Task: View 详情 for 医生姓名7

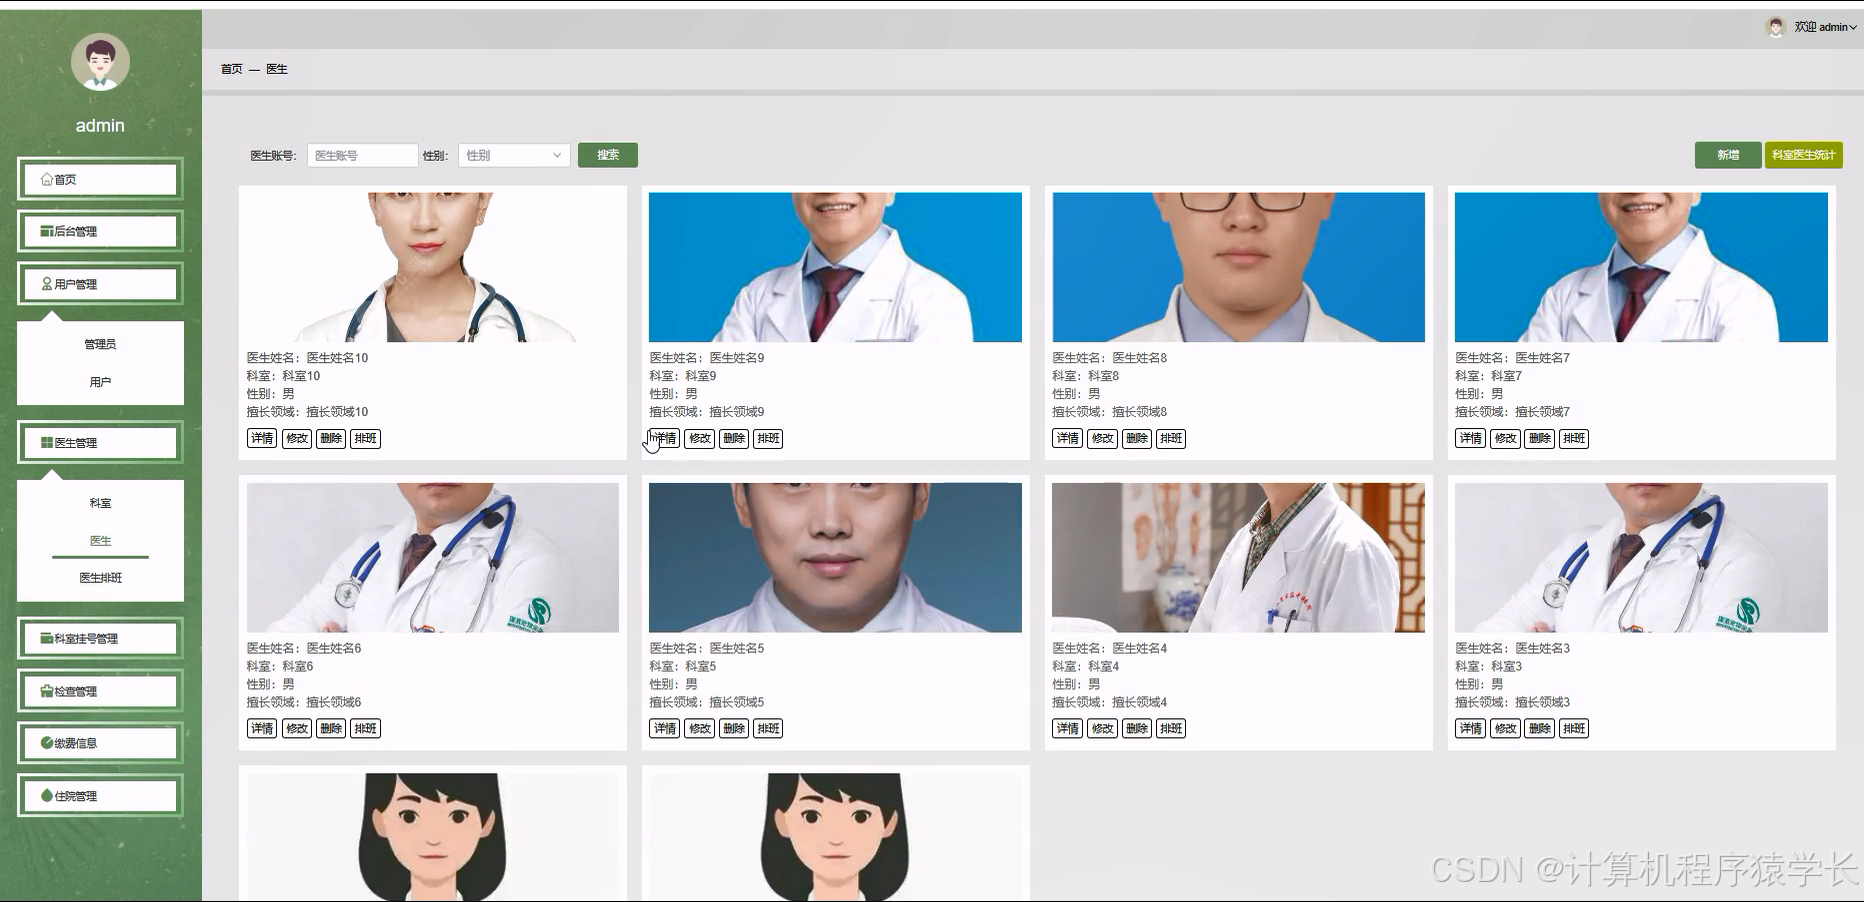Action: pos(1471,438)
